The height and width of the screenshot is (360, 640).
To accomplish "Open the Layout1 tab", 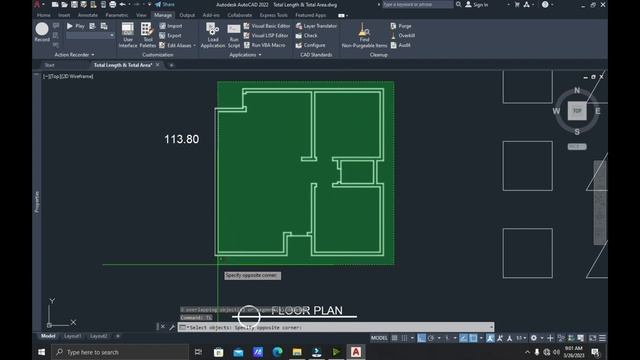I will (x=73, y=336).
